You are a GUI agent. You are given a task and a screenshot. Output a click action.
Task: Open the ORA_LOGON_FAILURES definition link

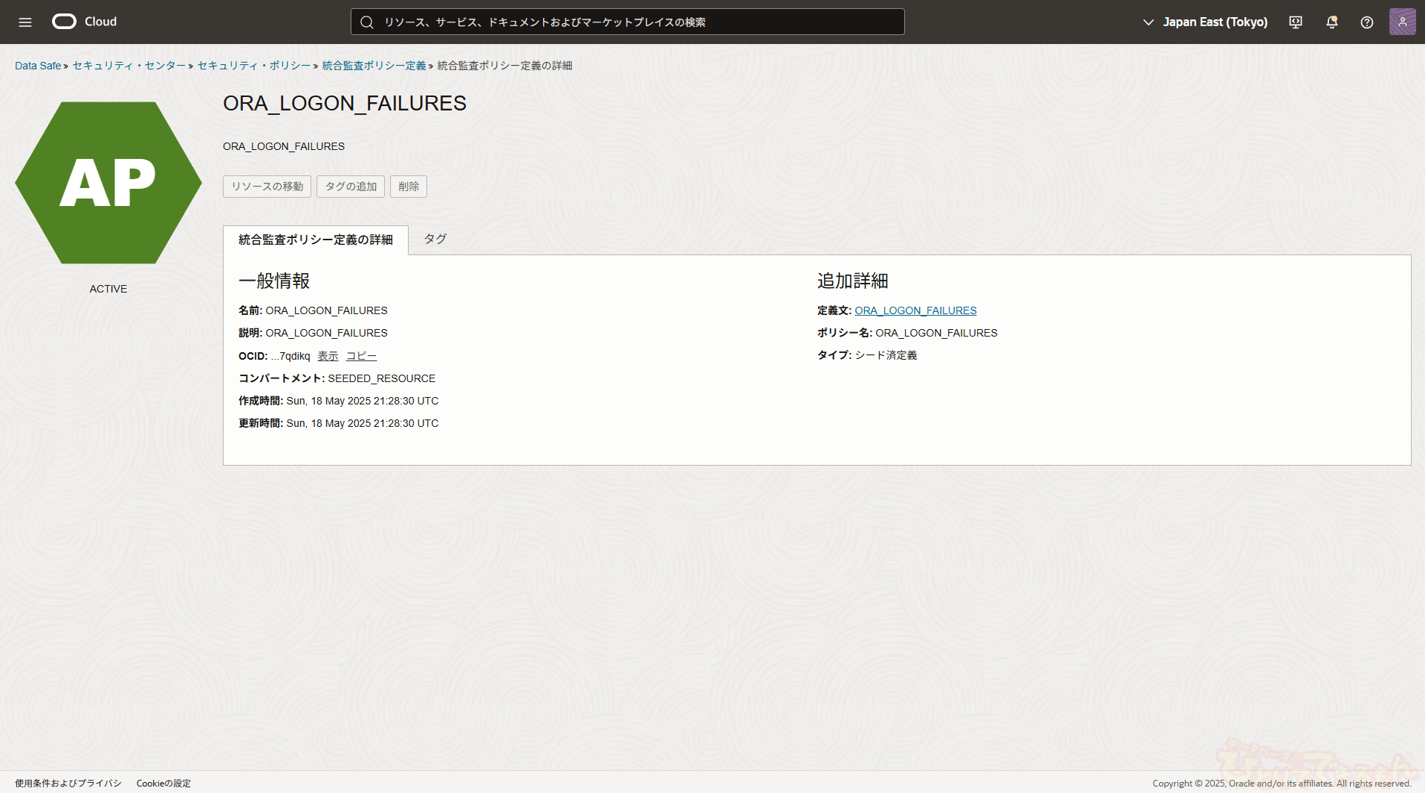(915, 311)
